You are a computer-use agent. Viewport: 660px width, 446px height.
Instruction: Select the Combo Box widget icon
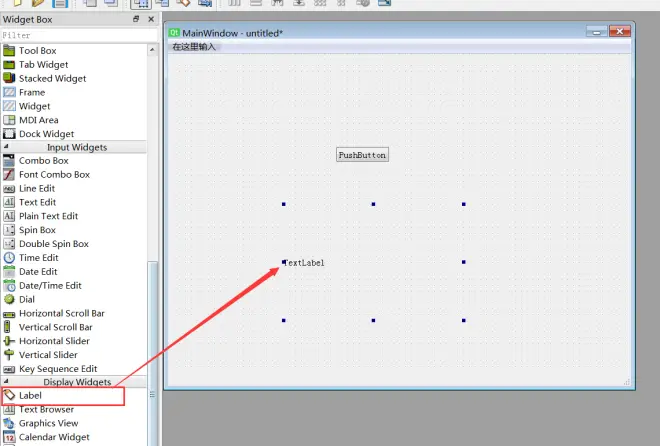(9, 161)
